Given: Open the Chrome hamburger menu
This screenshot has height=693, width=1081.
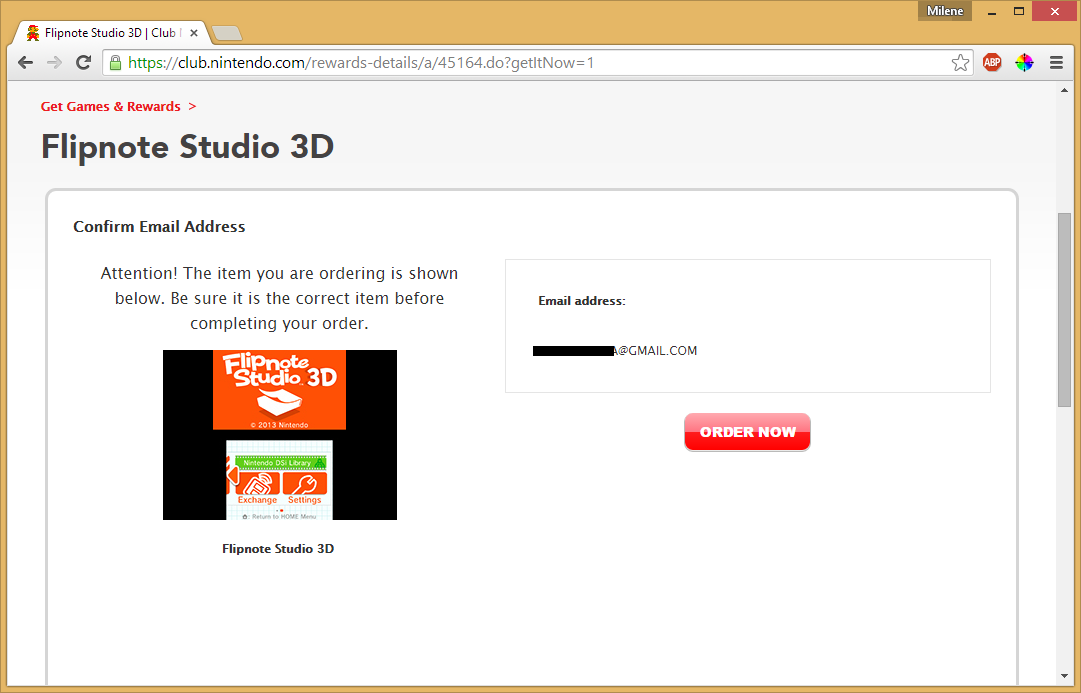Looking at the screenshot, I should tap(1056, 62).
